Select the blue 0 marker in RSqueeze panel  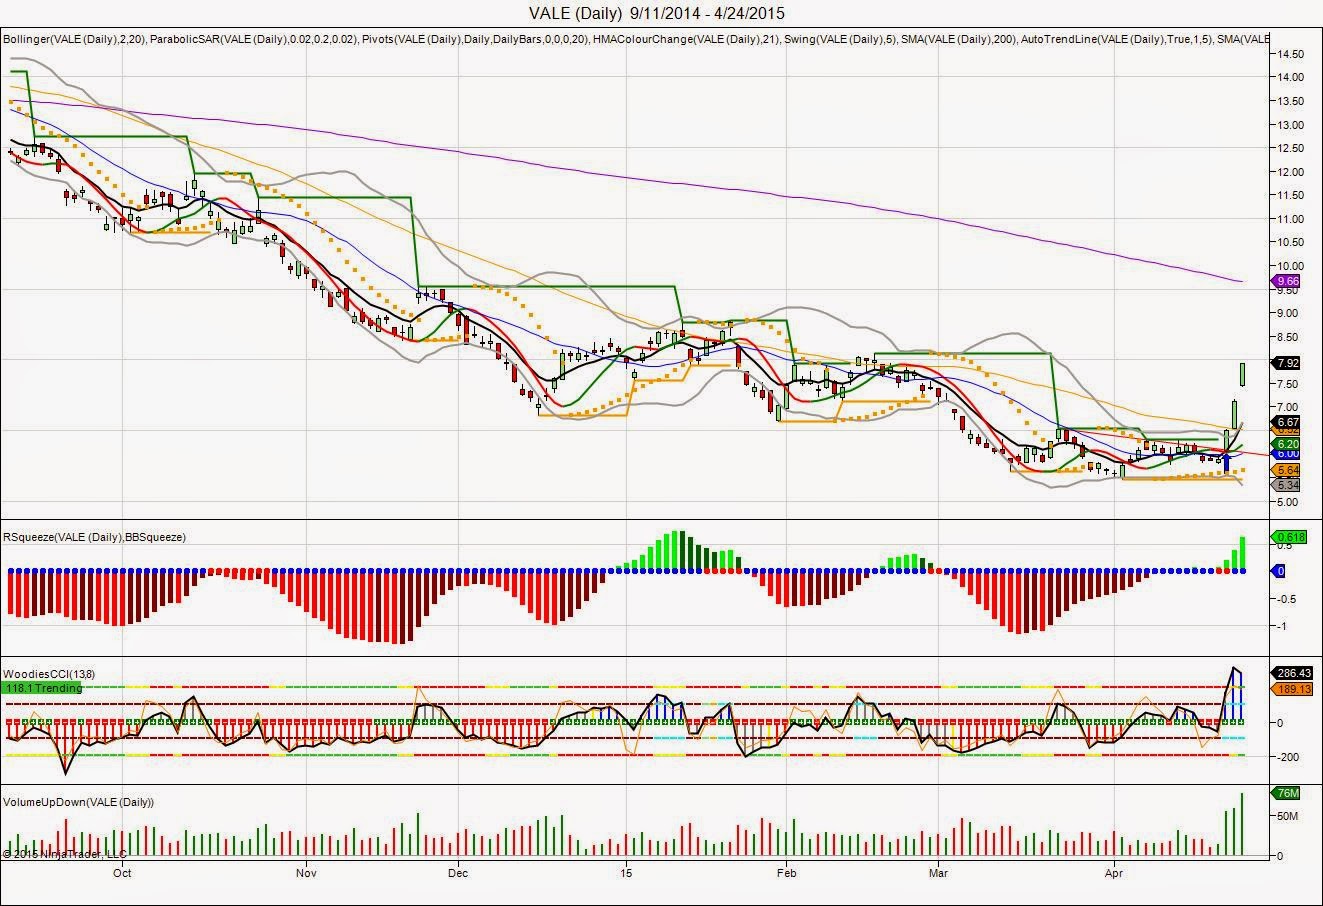click(1278, 571)
